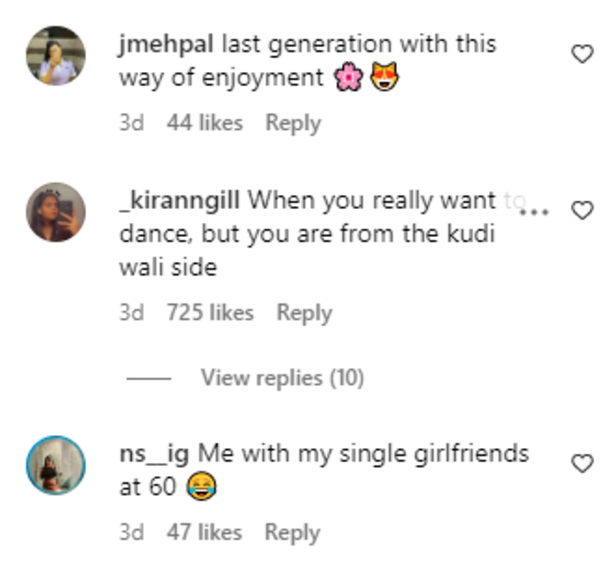
Task: Open ns__ig's profile picture
Action: pos(56,465)
